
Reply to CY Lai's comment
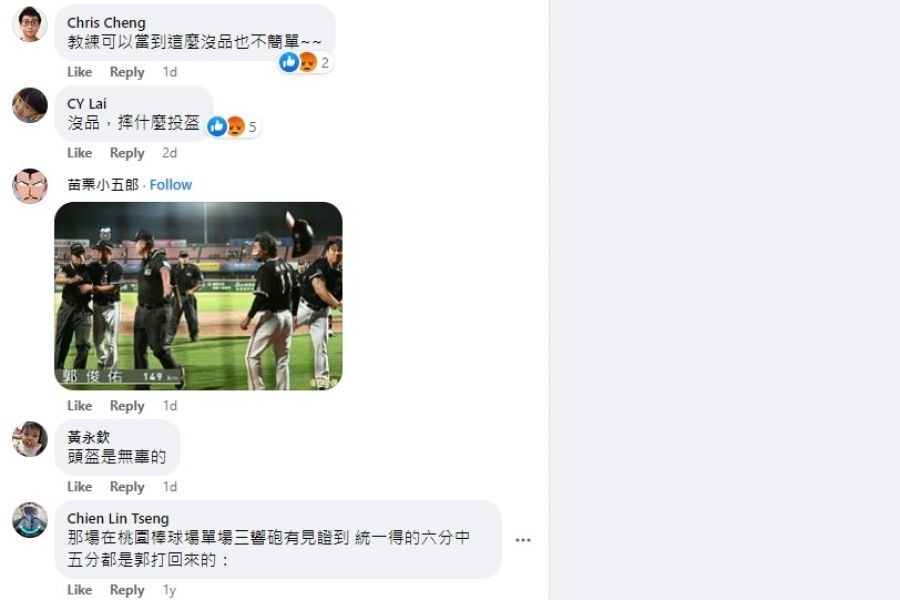[x=127, y=153]
